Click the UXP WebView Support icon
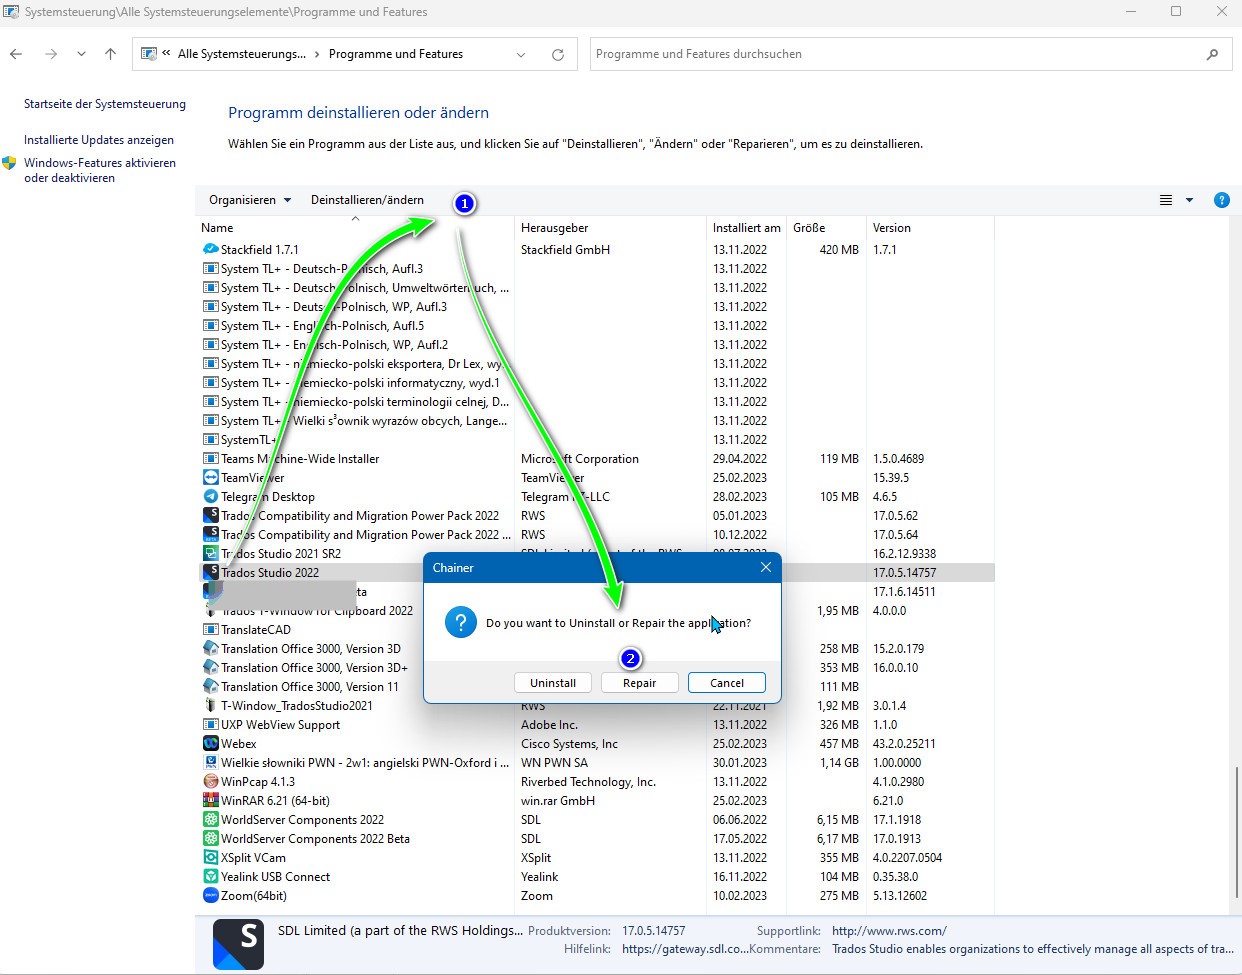1242x975 pixels. click(x=210, y=725)
